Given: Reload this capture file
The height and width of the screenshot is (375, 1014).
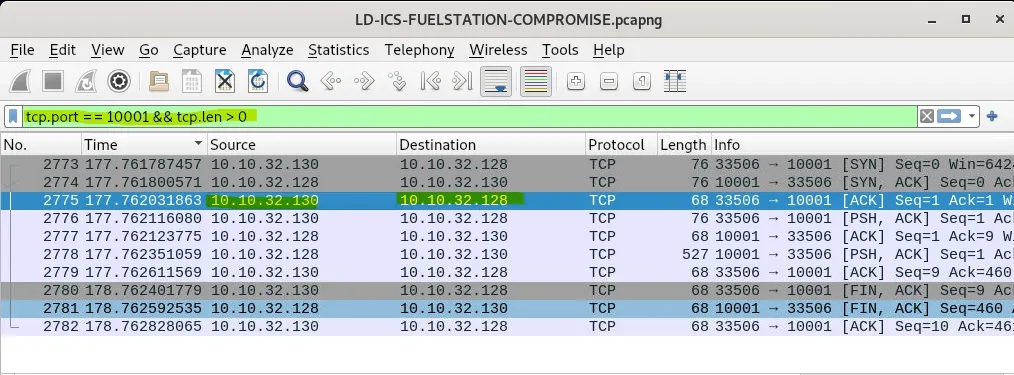Looking at the screenshot, I should coord(257,81).
